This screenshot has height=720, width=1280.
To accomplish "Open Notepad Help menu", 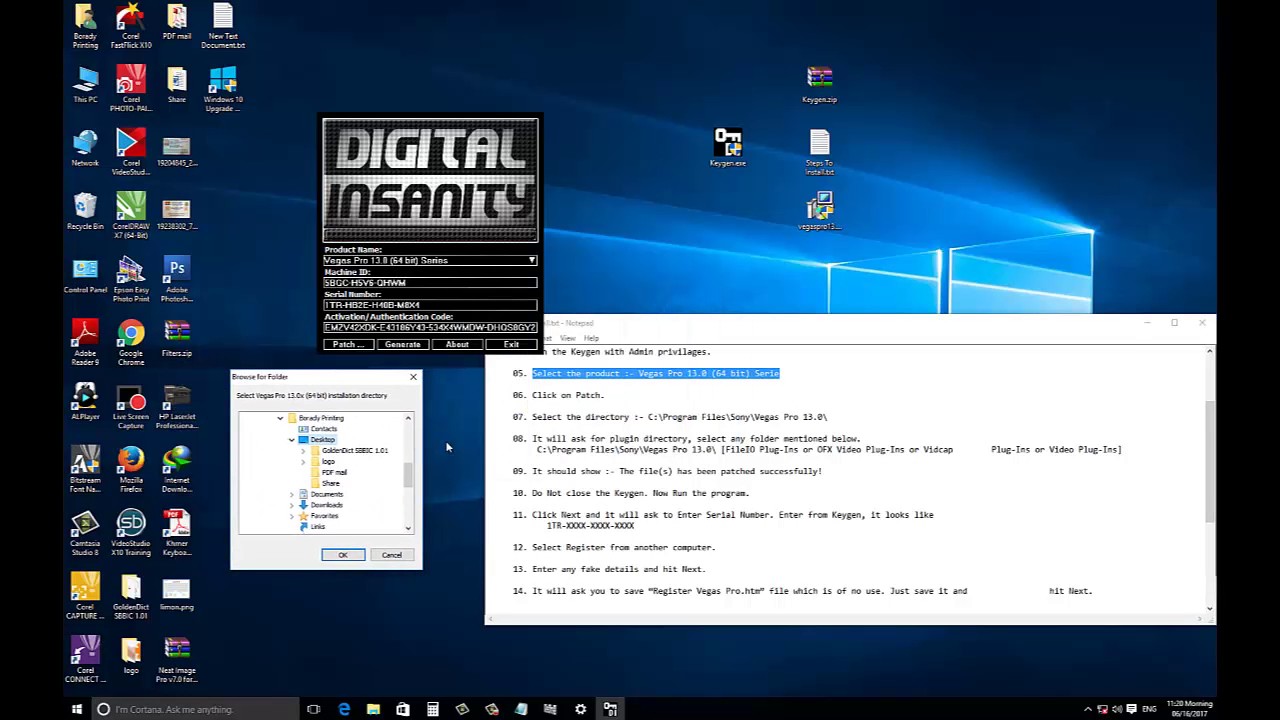I will point(591,338).
